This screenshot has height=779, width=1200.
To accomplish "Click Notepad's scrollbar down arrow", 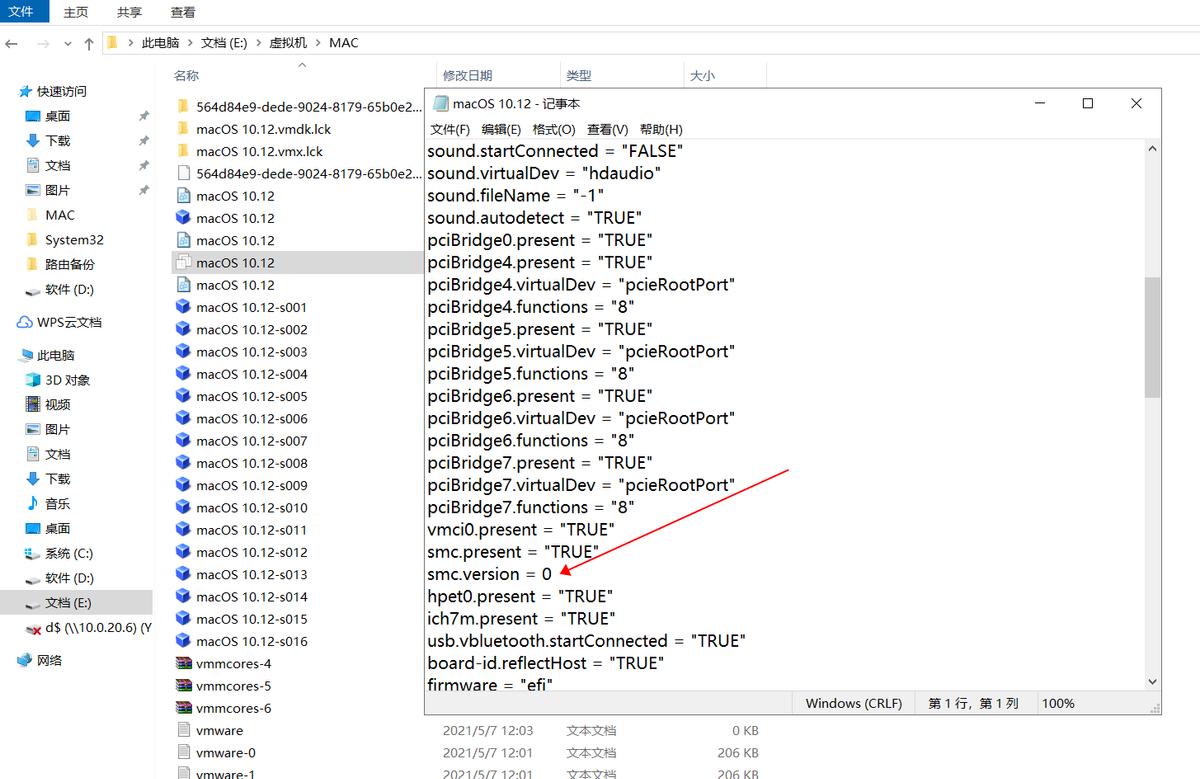I will pos(1150,681).
